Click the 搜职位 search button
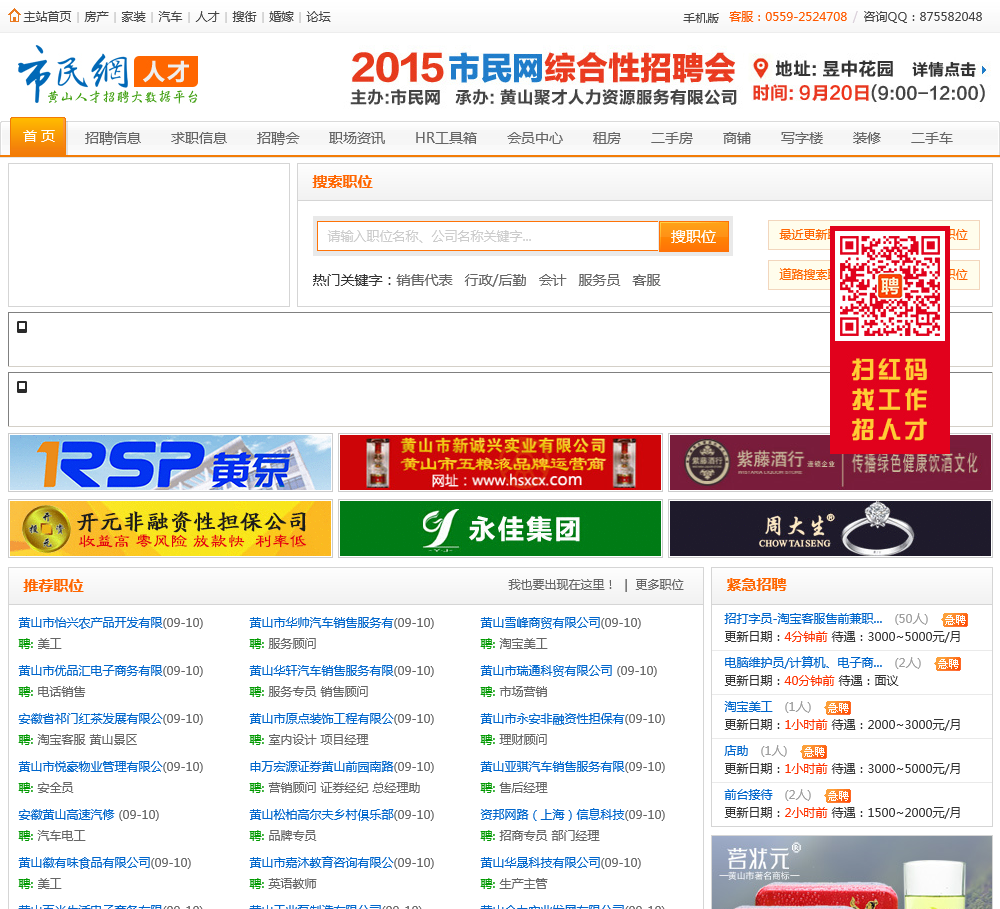Image resolution: width=1000 pixels, height=909 pixels. (x=693, y=236)
